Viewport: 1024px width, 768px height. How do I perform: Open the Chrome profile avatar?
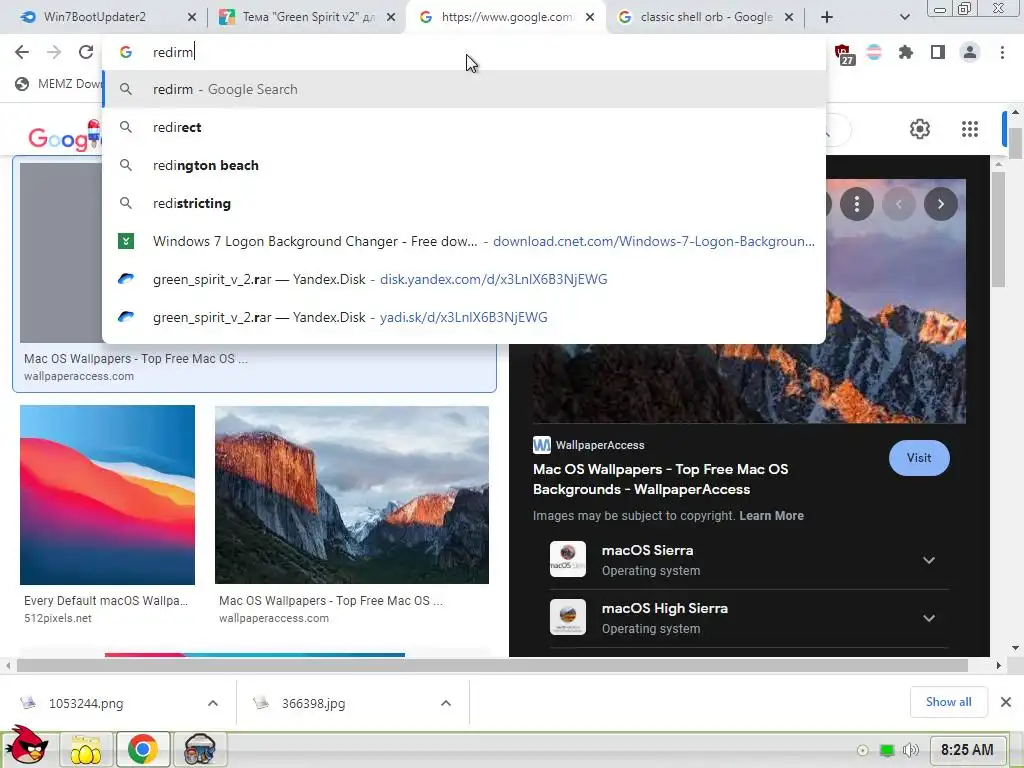click(970, 52)
